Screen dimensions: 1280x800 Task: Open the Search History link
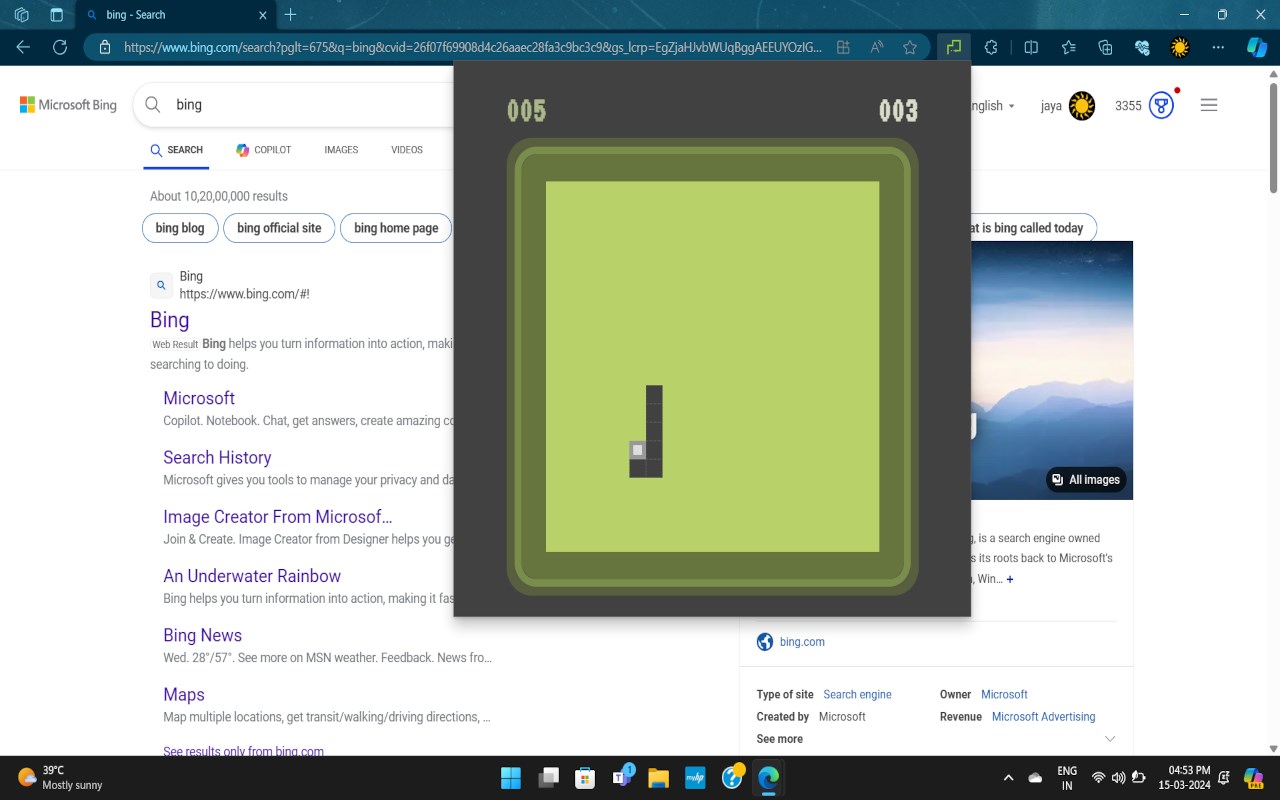tap(217, 457)
